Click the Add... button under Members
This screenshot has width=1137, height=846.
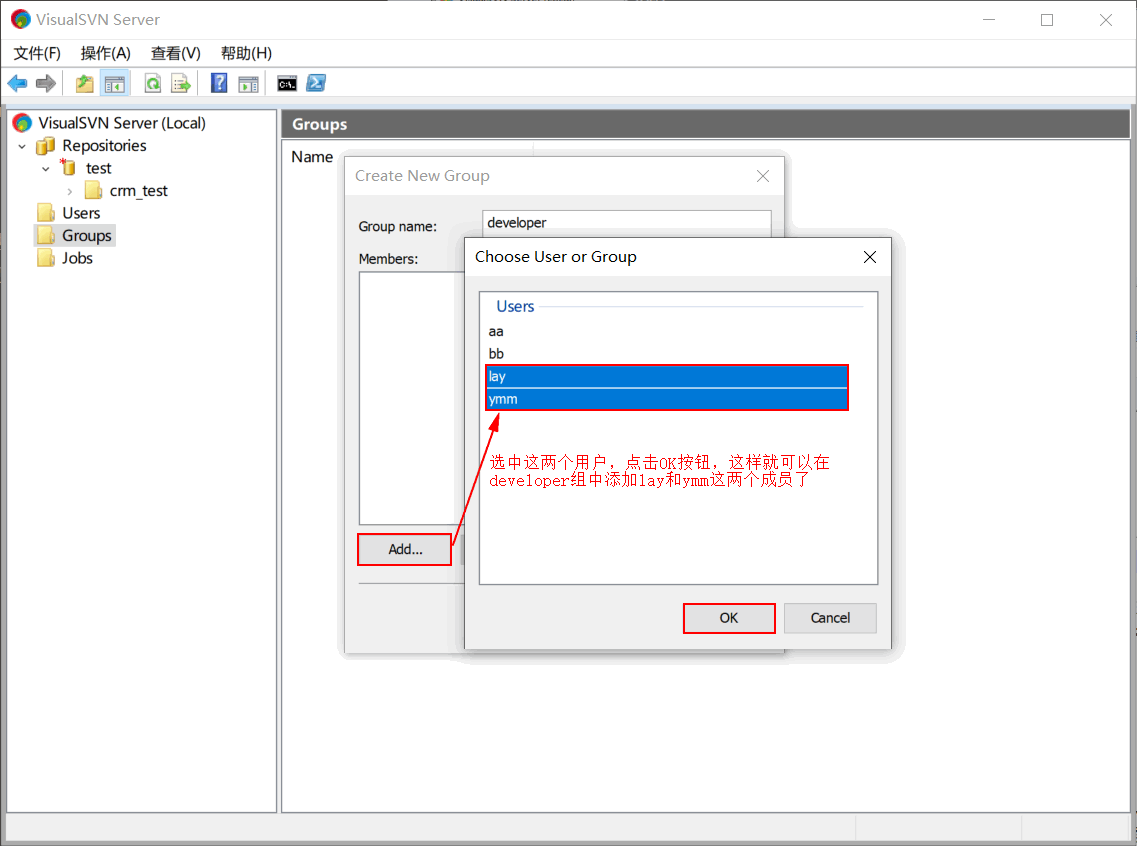pyautogui.click(x=405, y=550)
